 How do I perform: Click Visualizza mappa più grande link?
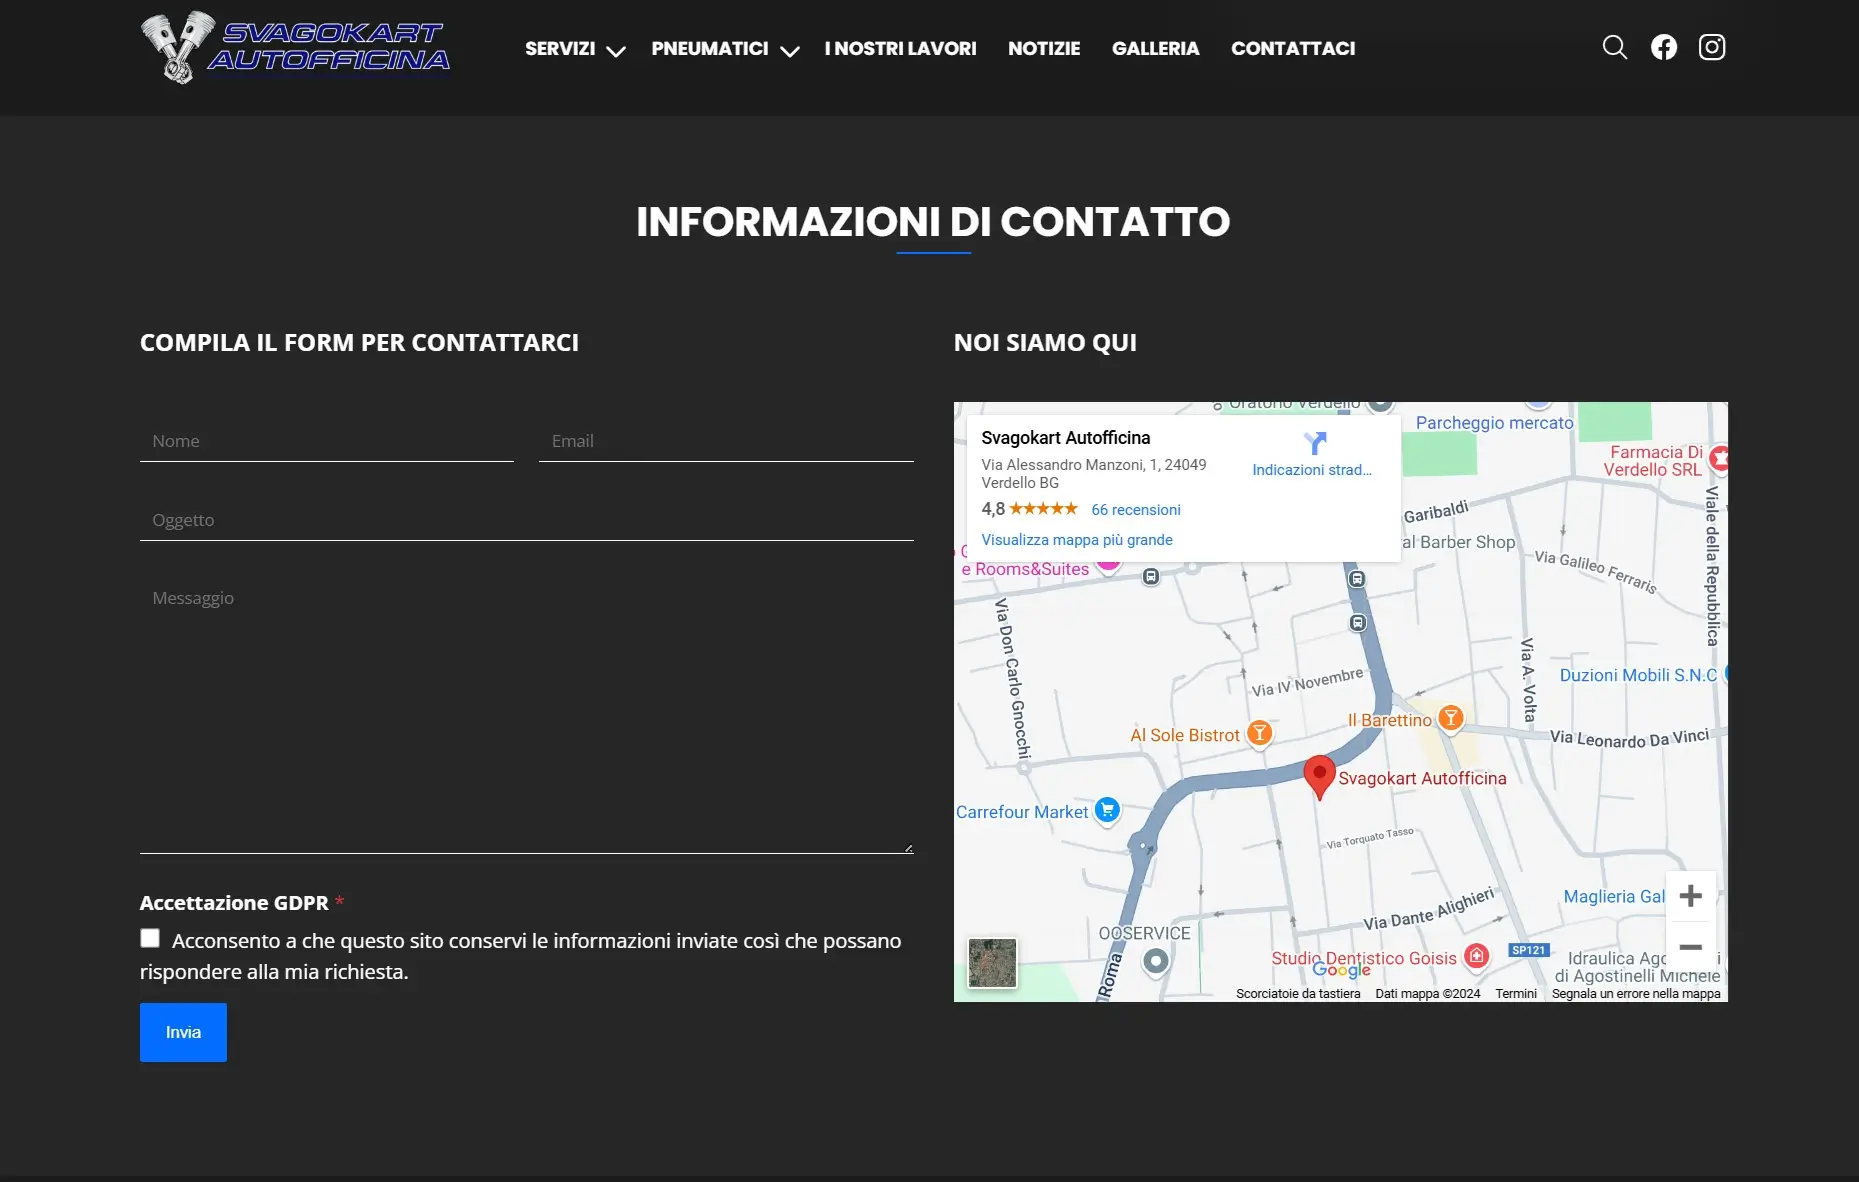pos(1077,540)
